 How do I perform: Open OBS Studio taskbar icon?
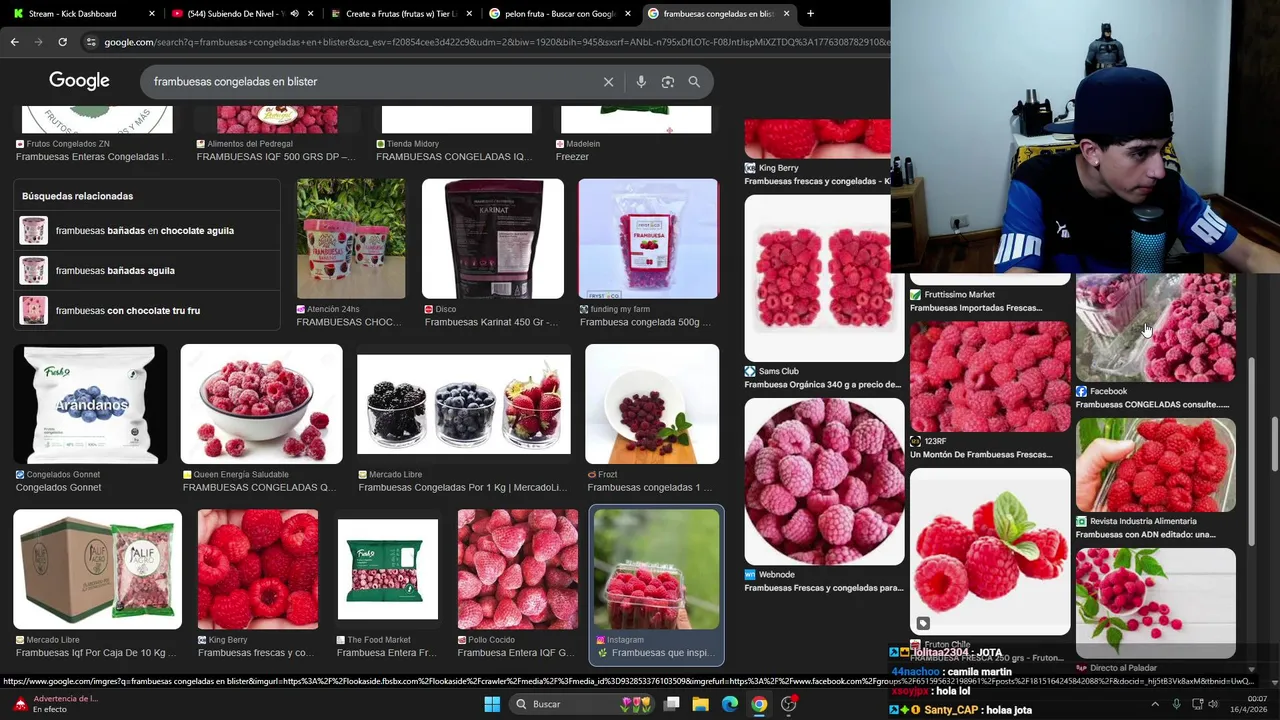tap(788, 704)
